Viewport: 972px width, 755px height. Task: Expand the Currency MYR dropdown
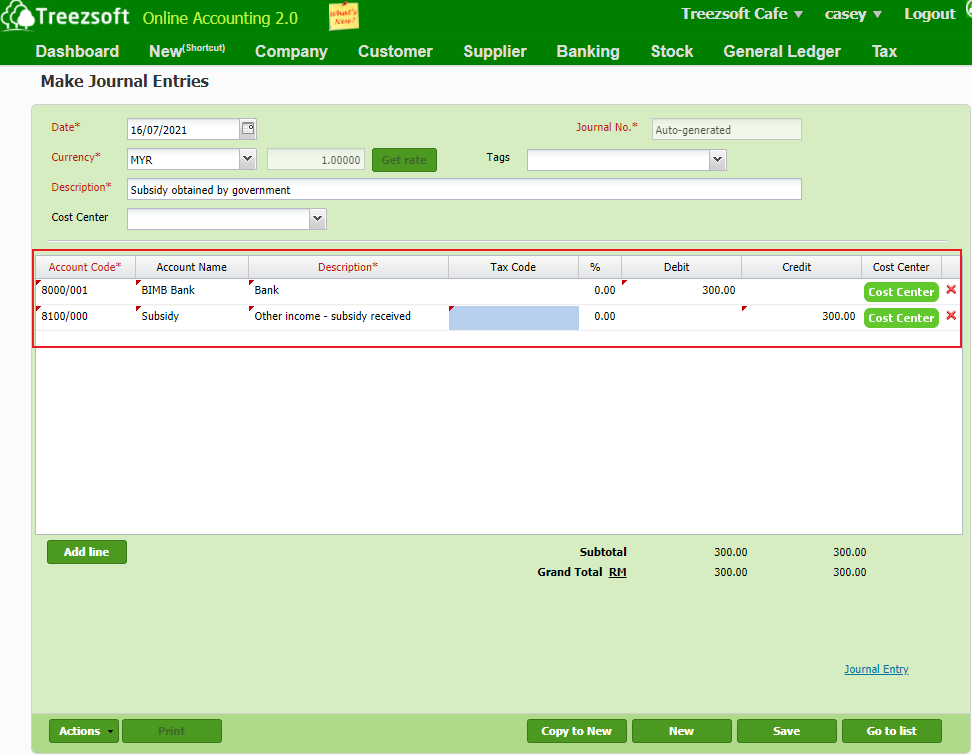[x=247, y=159]
